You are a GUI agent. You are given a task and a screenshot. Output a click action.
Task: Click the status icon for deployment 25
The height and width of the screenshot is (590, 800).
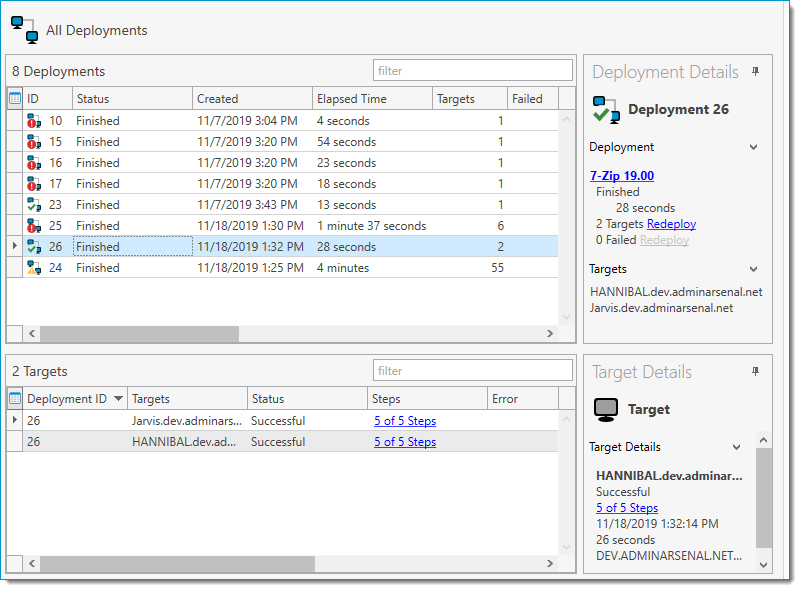[x=34, y=226]
